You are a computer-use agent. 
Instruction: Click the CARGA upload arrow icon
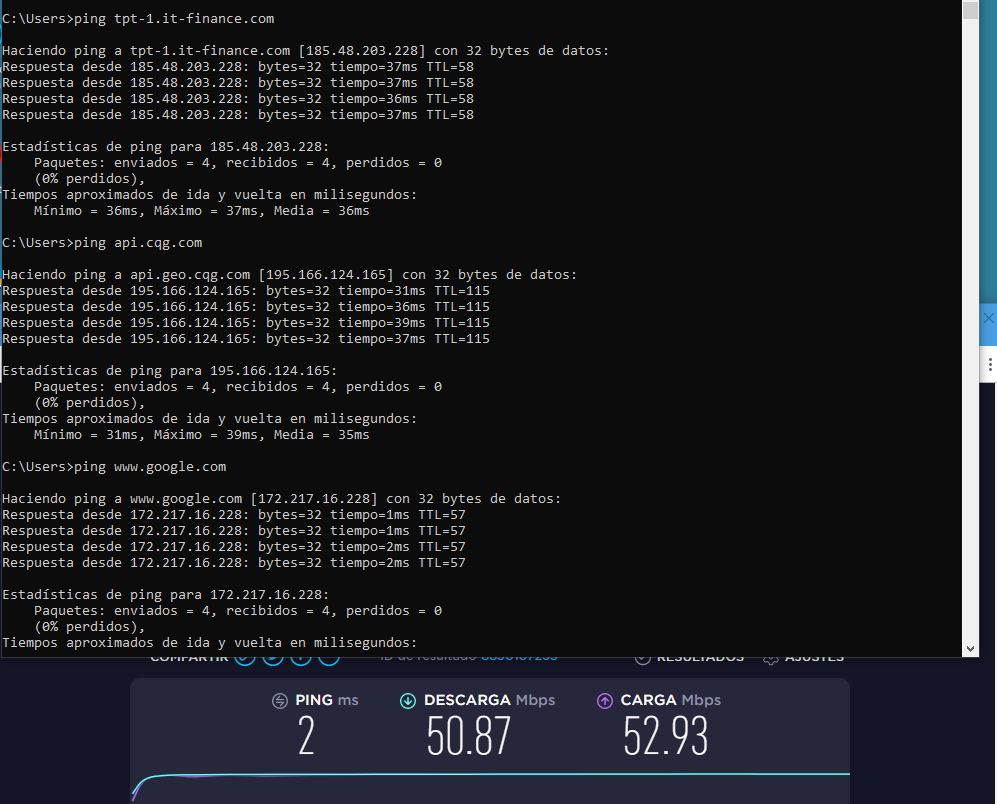(605, 701)
